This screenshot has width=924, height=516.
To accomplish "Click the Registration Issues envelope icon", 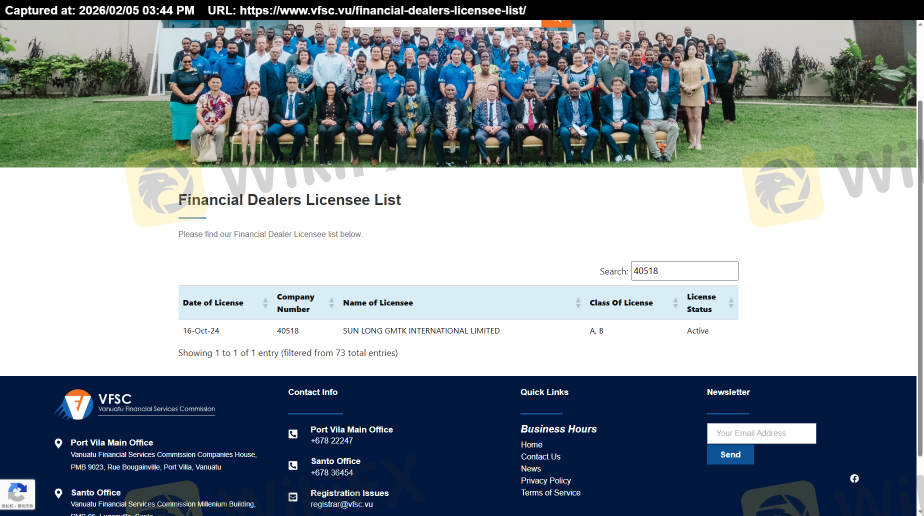I will [293, 497].
